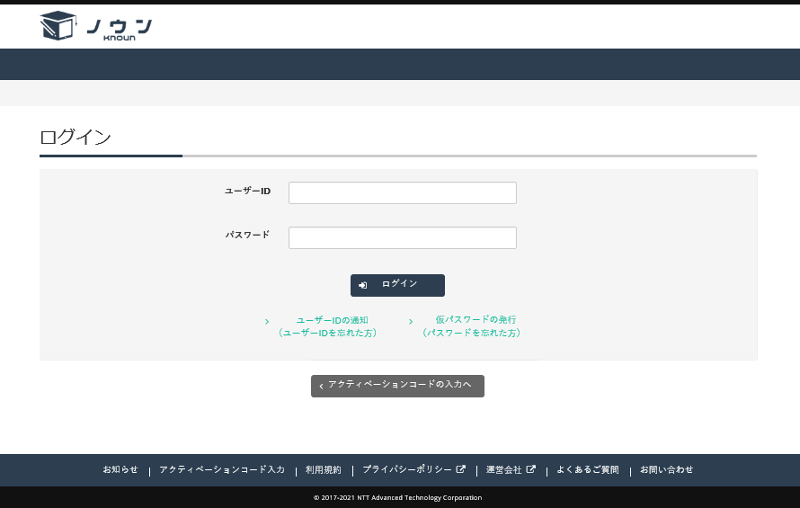Go to アクティベーションコードの入力へ button
Image resolution: width=800 pixels, height=508 pixels.
pos(398,386)
